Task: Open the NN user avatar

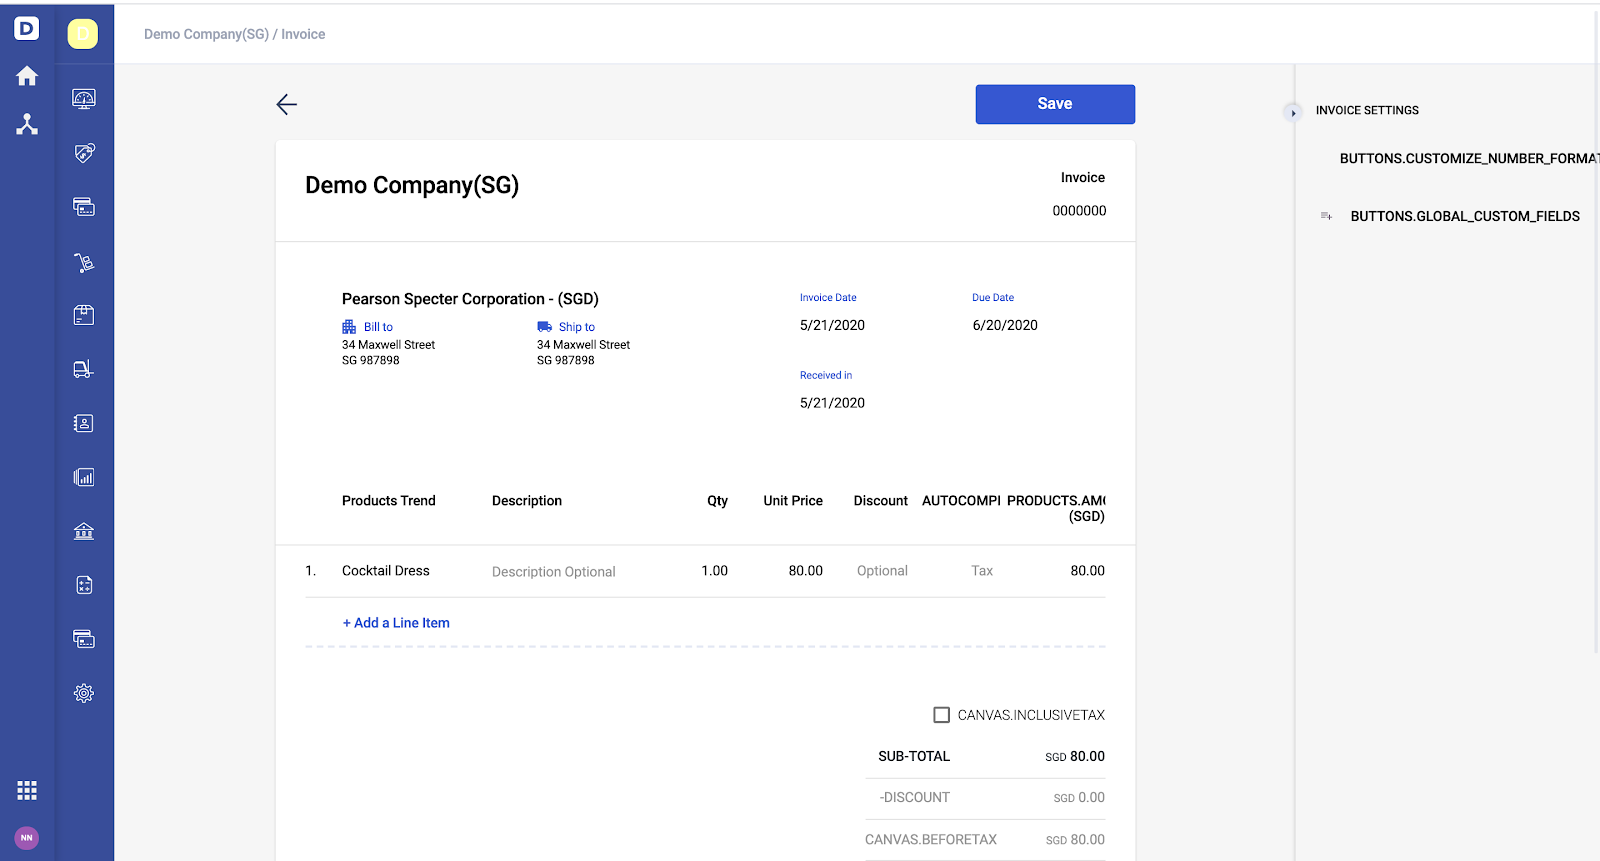Action: [27, 838]
